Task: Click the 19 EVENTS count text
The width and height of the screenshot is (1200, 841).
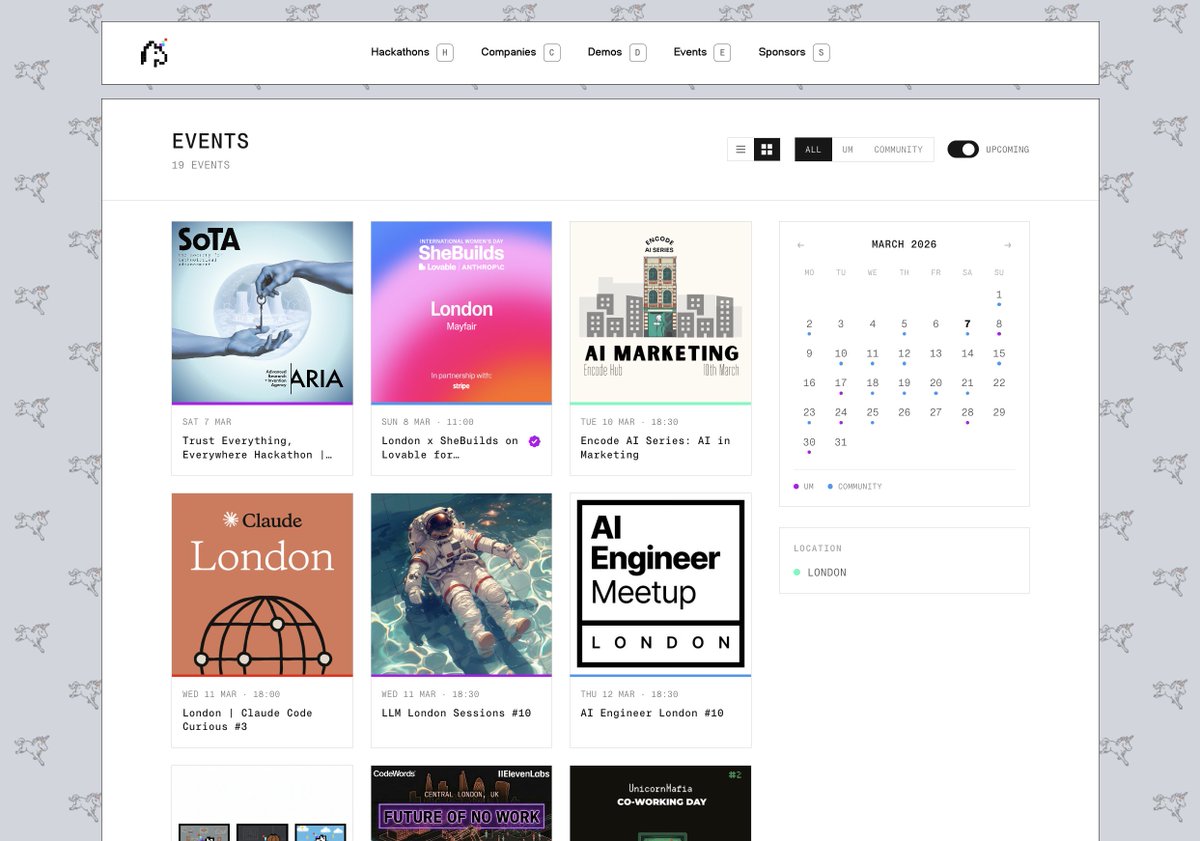Action: pos(201,166)
